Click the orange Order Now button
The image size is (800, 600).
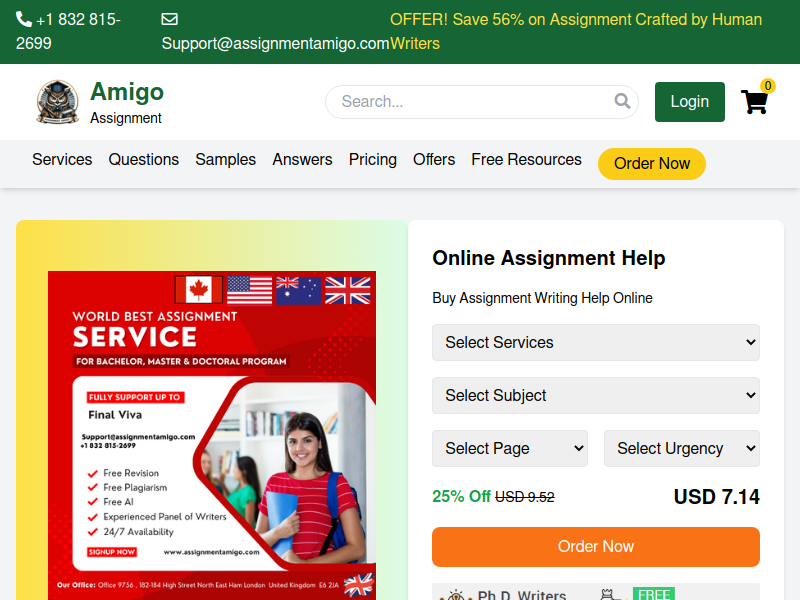tap(595, 547)
